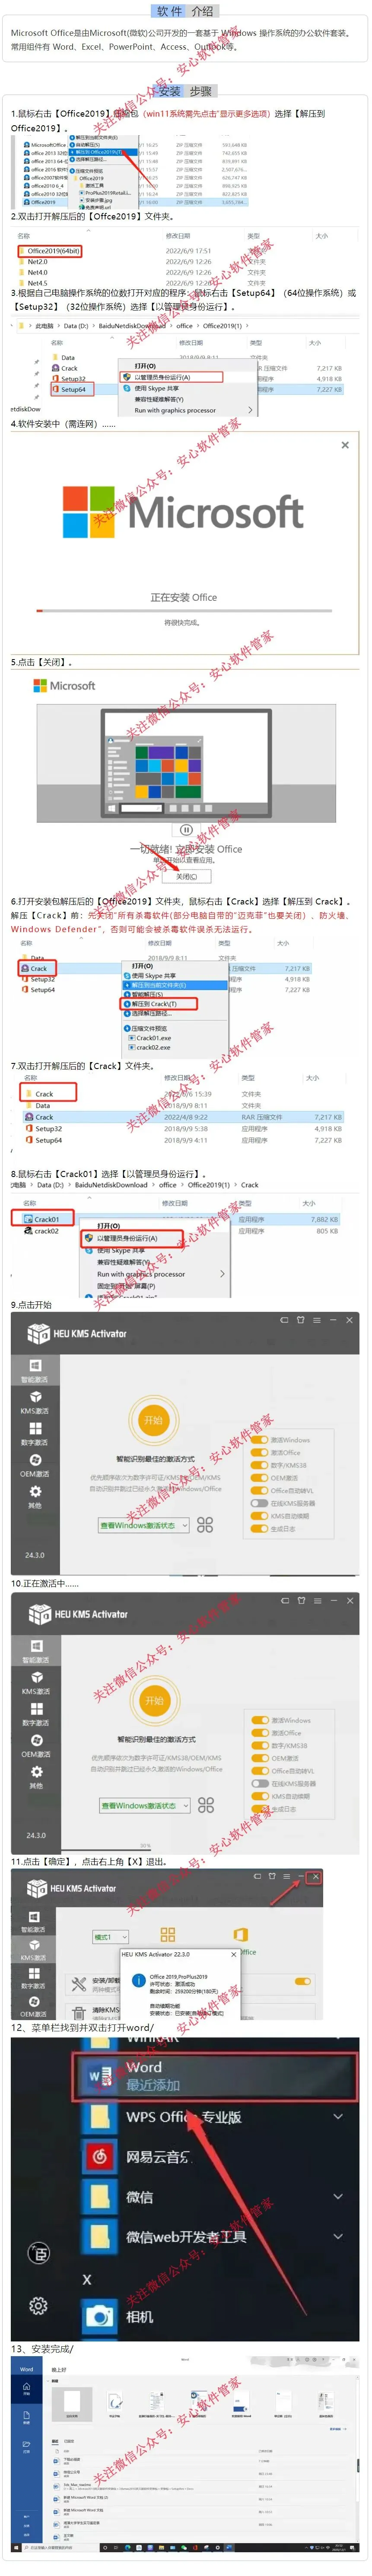
Task: Toggle the orange switch behind the step 11 dialog
Action: pyautogui.click(x=303, y=1981)
